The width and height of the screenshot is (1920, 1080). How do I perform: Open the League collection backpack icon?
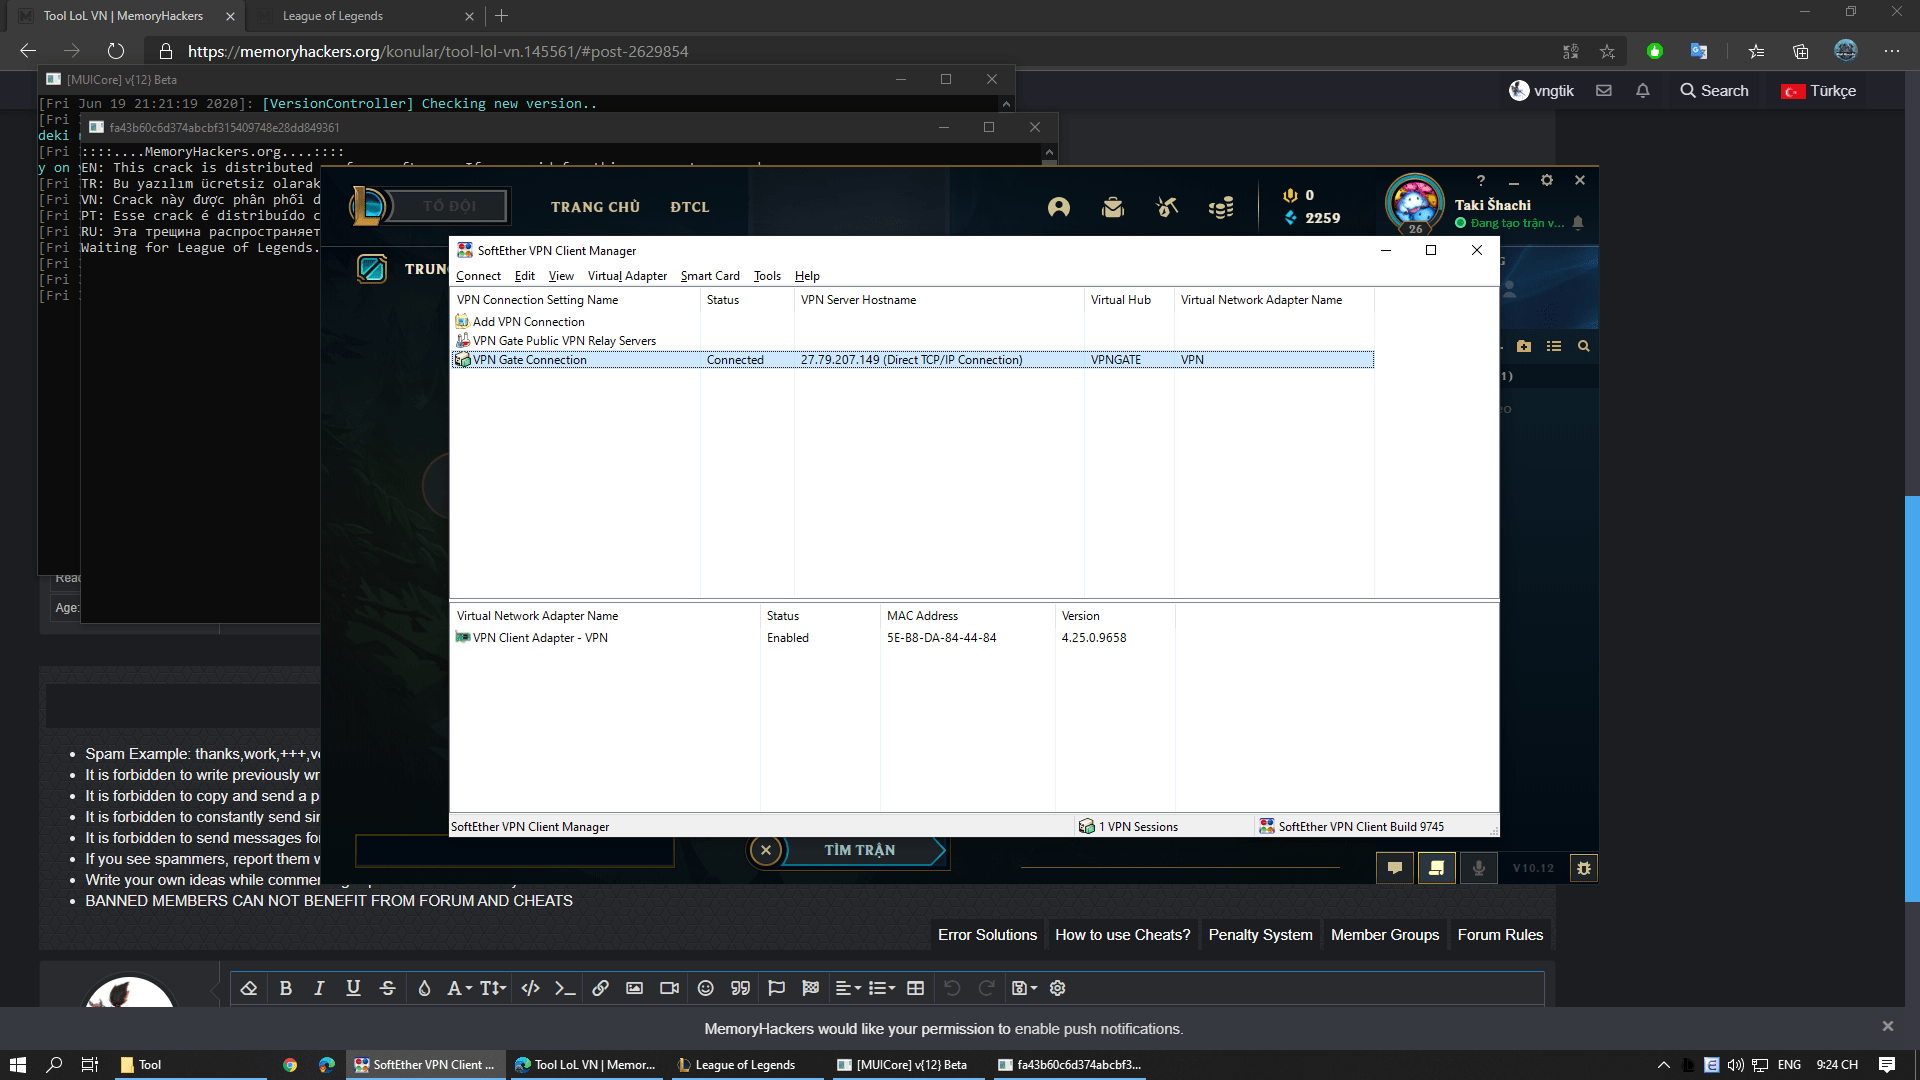click(1113, 207)
